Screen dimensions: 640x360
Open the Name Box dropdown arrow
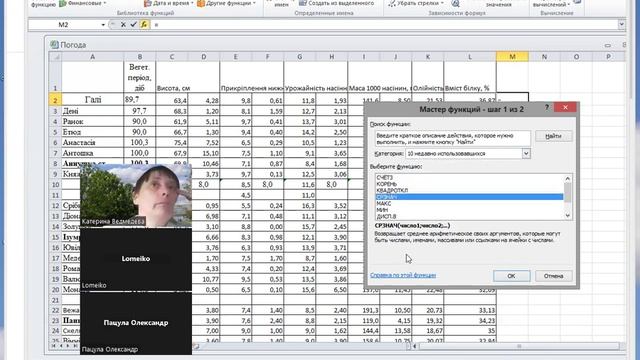pyautogui.click(x=103, y=25)
